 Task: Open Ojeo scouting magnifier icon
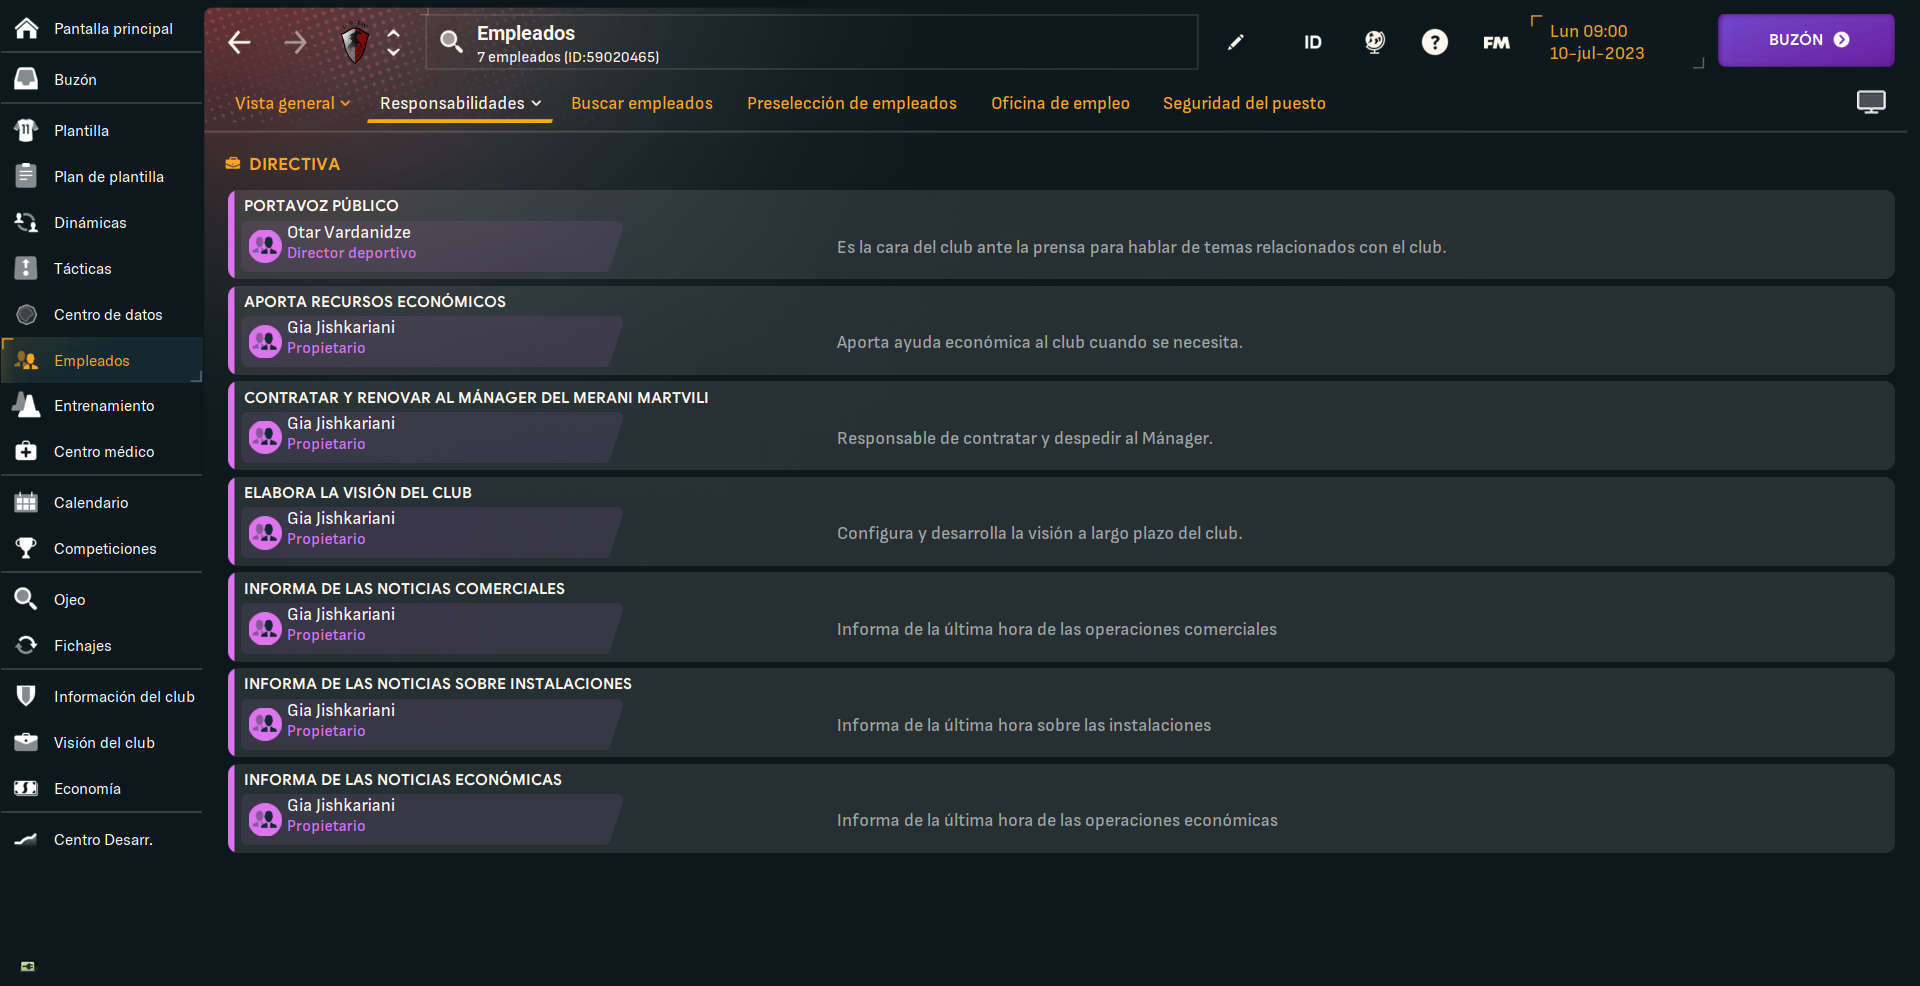coord(27,599)
